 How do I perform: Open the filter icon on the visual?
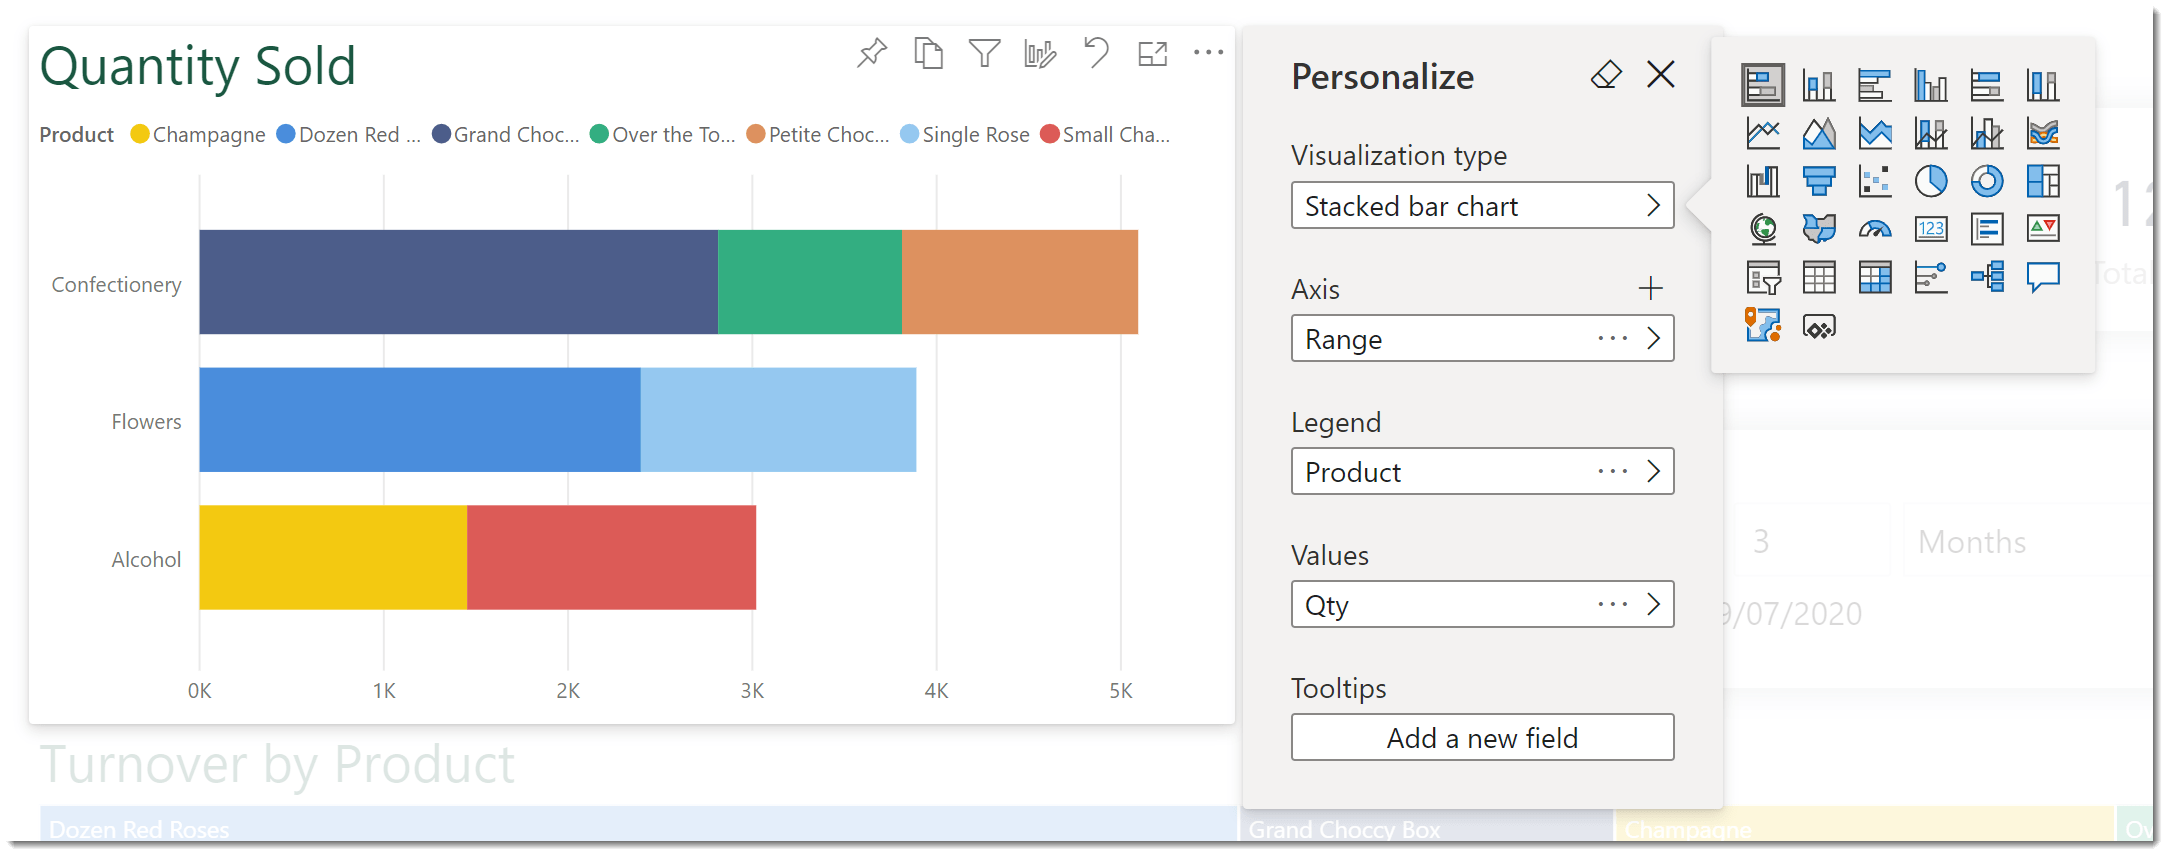click(x=984, y=52)
